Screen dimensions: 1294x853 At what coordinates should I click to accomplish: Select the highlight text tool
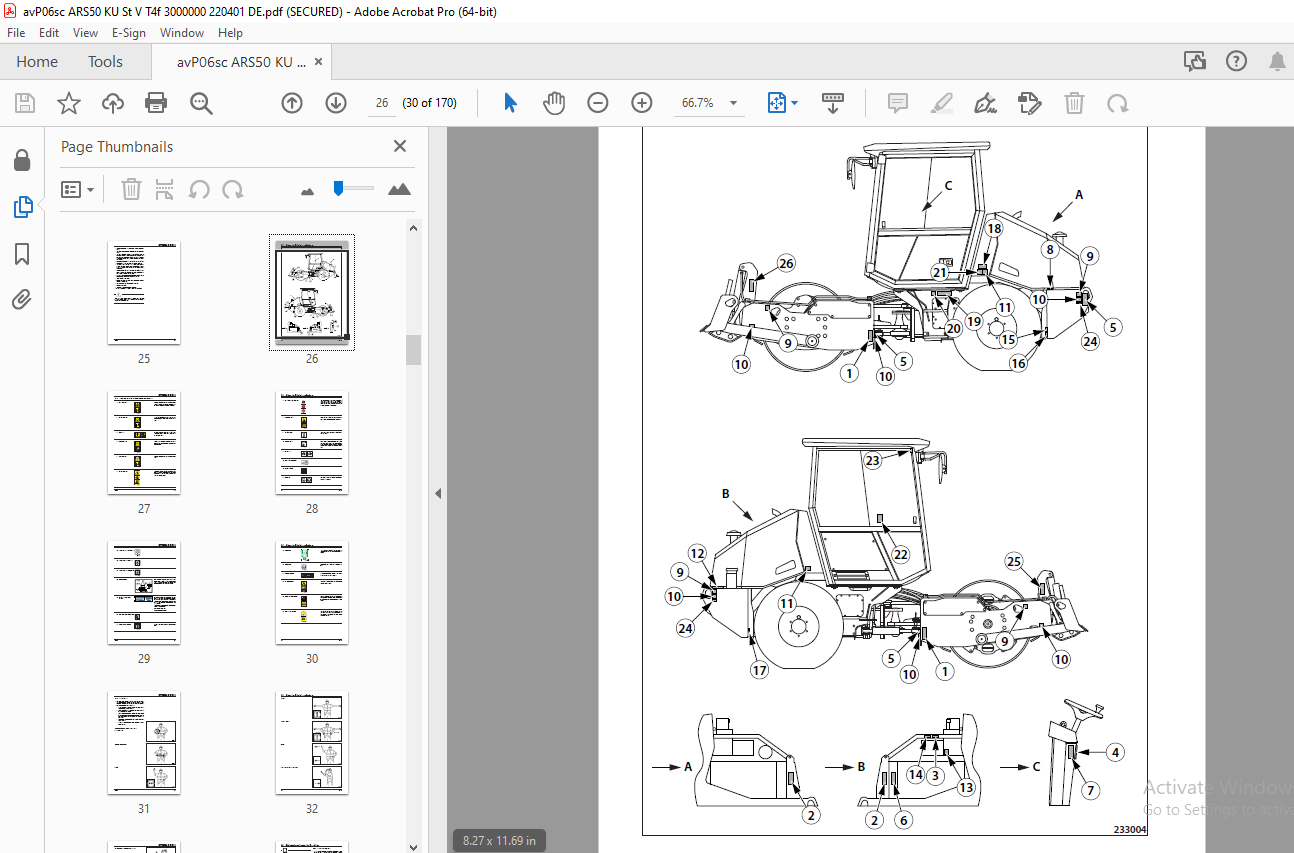(x=941, y=103)
